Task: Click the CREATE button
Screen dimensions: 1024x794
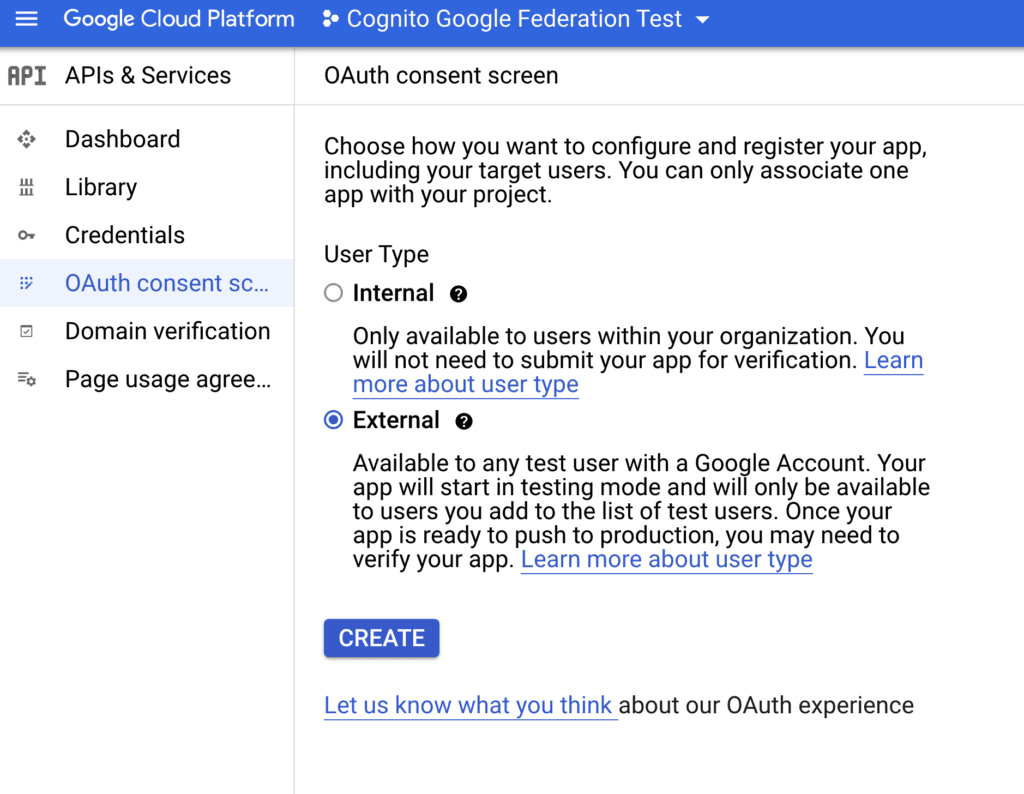Action: (381, 638)
